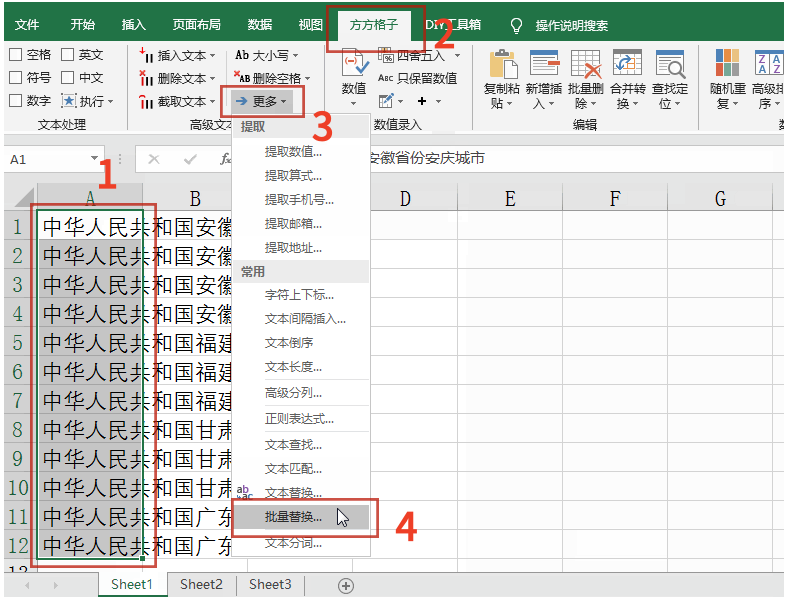Click the 新增插入 (insert new) icon
Screen dimensions: 791x597
[x=544, y=66]
